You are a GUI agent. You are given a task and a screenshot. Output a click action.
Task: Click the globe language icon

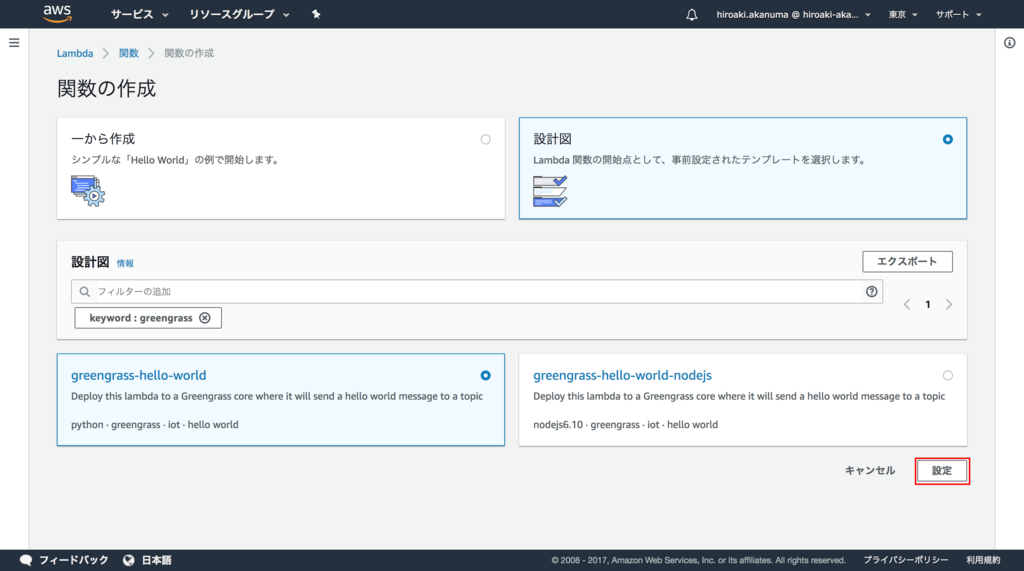129,560
